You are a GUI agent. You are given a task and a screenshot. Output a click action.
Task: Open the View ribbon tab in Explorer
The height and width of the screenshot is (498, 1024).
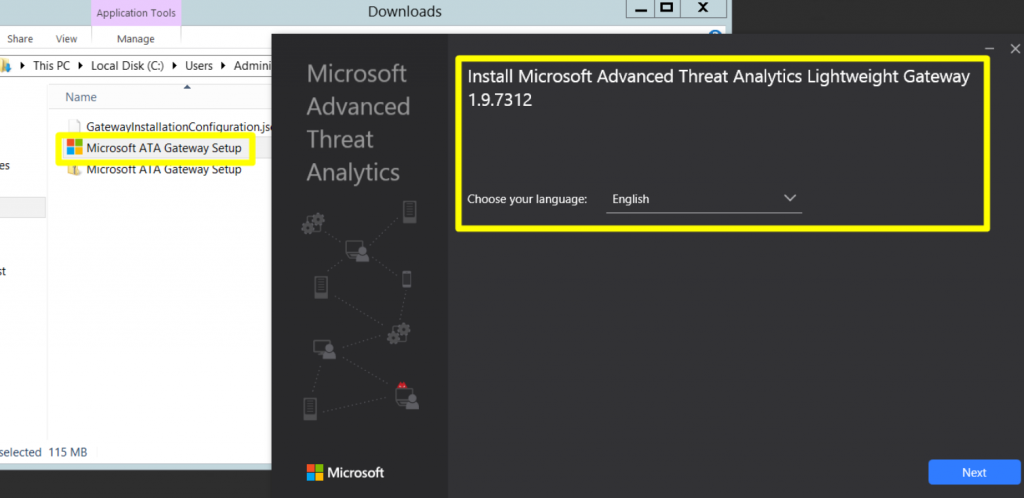[67, 39]
